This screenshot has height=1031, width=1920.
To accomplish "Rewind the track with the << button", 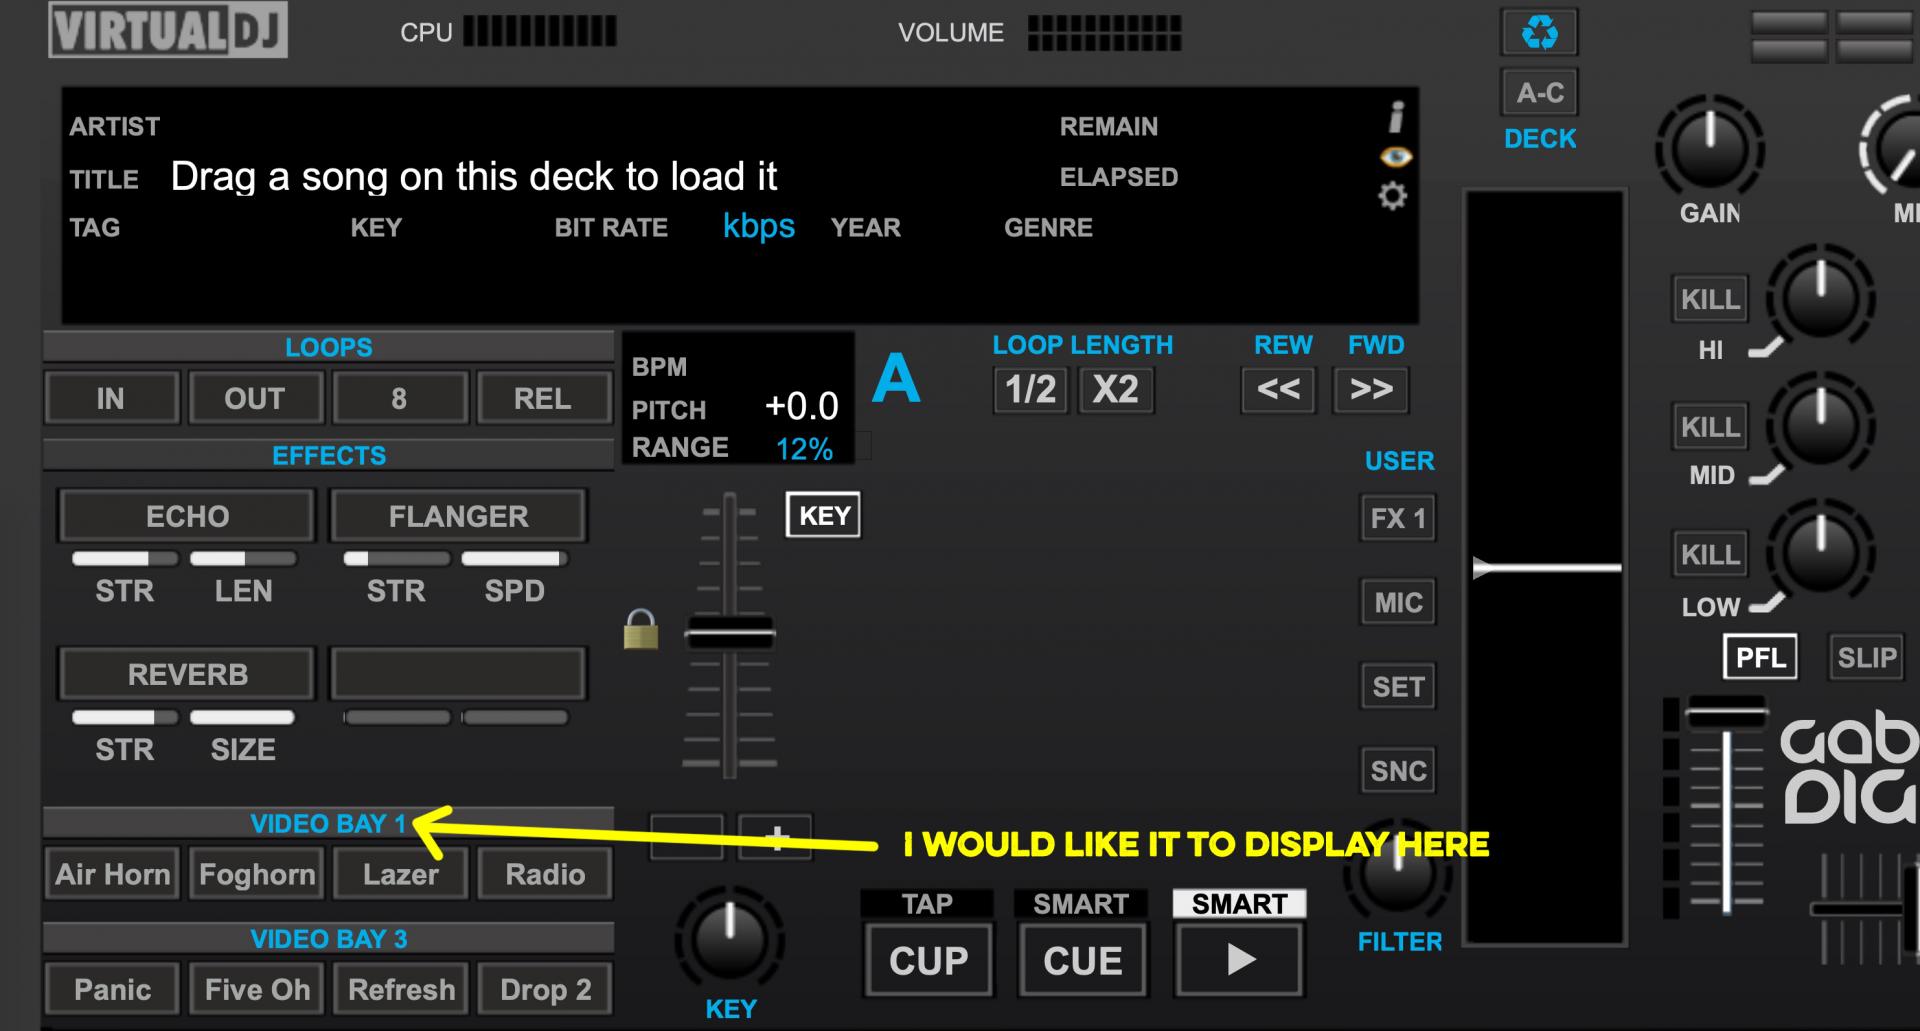I will click(1278, 390).
